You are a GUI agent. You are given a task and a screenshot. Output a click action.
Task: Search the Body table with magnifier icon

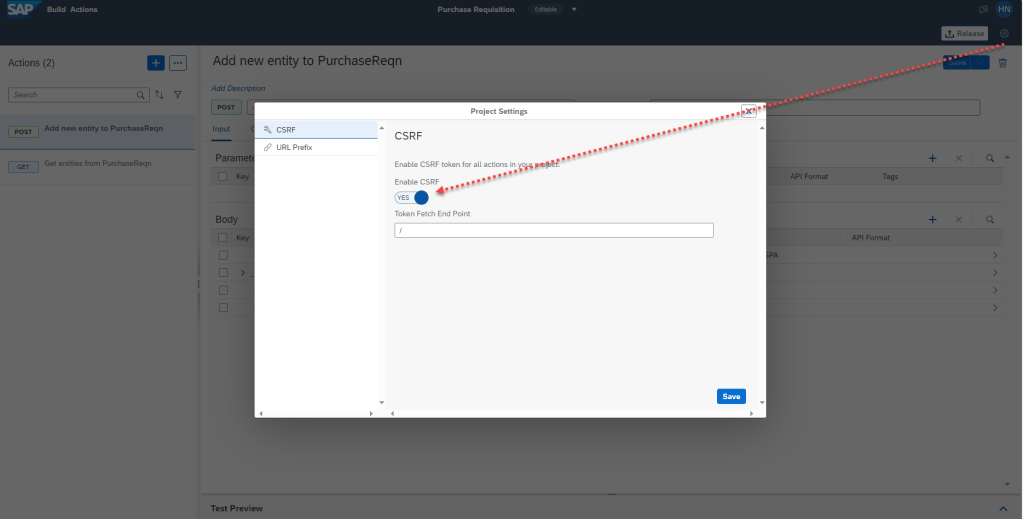point(989,219)
